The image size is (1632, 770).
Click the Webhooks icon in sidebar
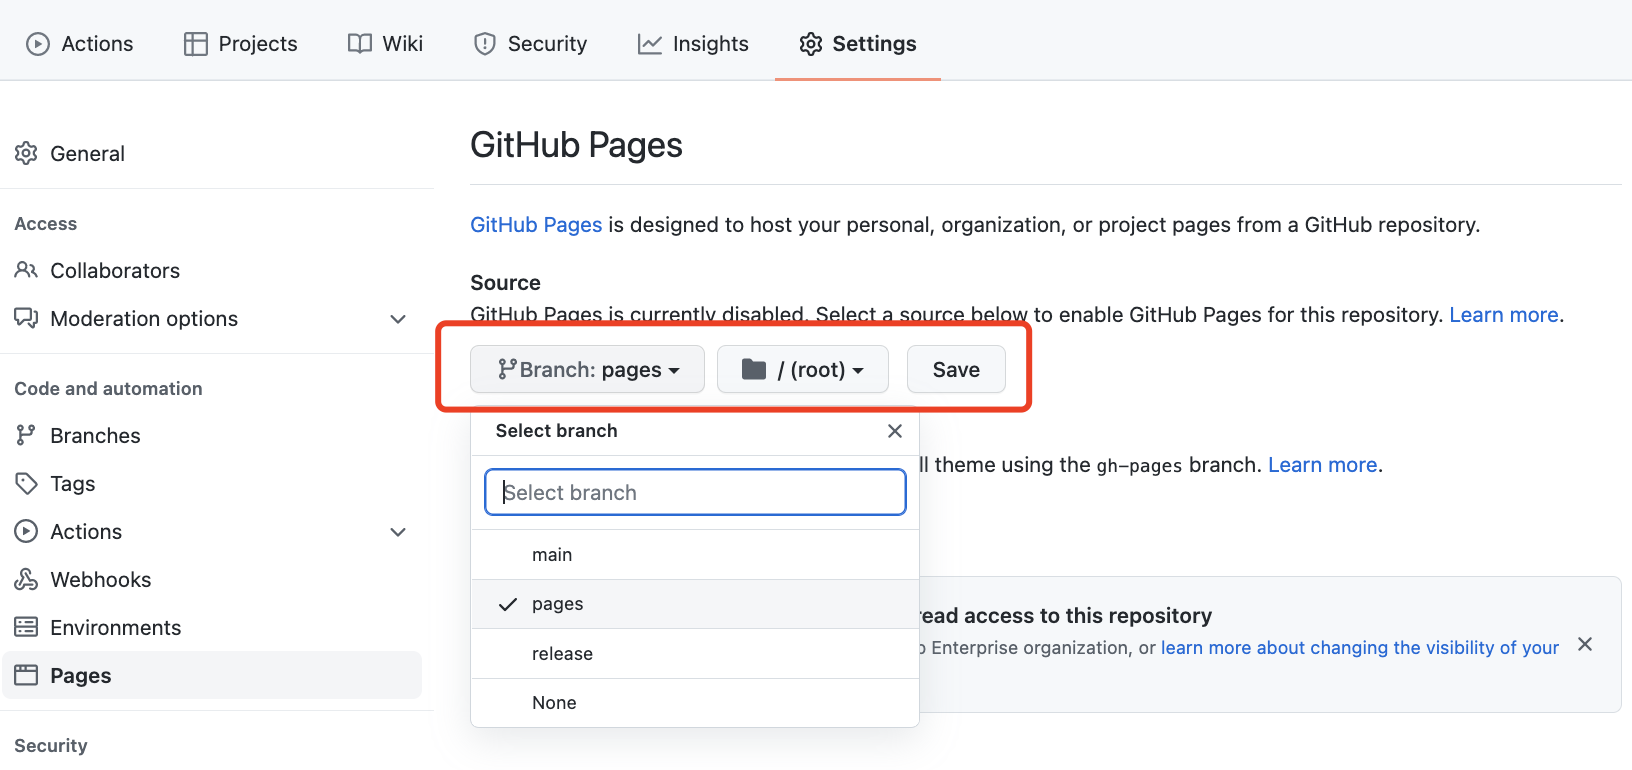coord(26,579)
